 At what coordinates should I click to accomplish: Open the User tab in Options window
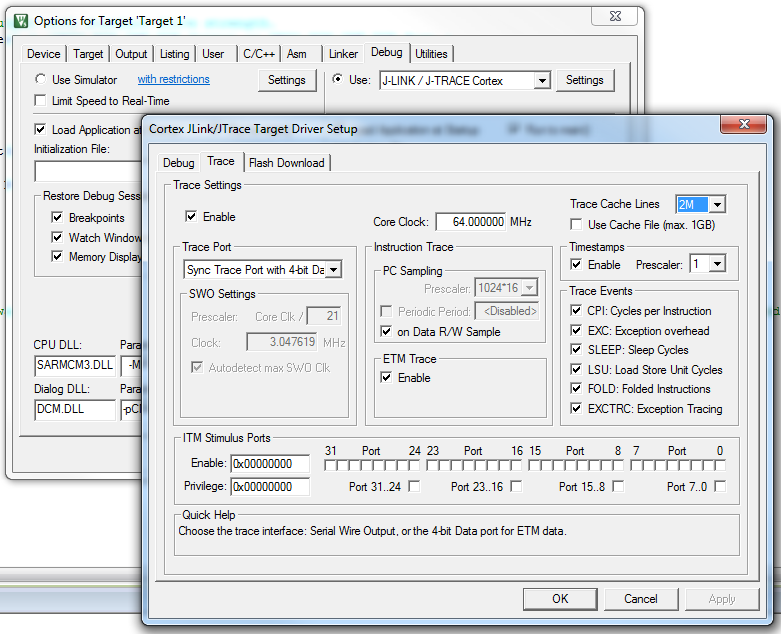pyautogui.click(x=213, y=54)
